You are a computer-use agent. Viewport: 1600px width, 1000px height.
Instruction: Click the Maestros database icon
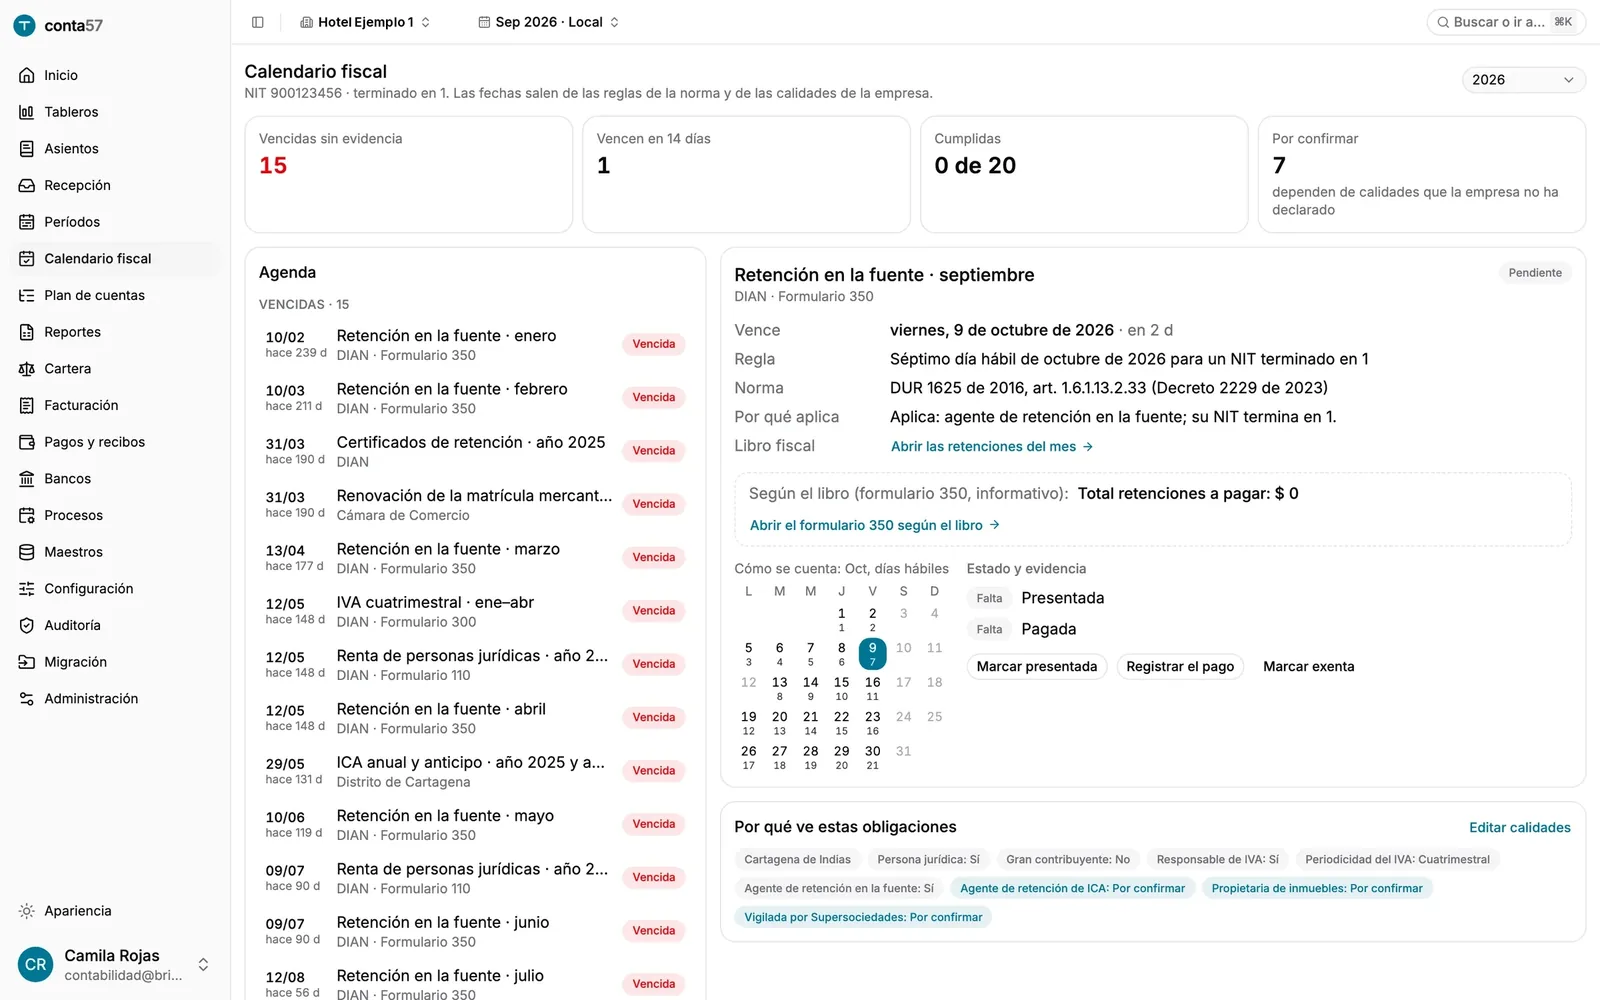tap(27, 552)
